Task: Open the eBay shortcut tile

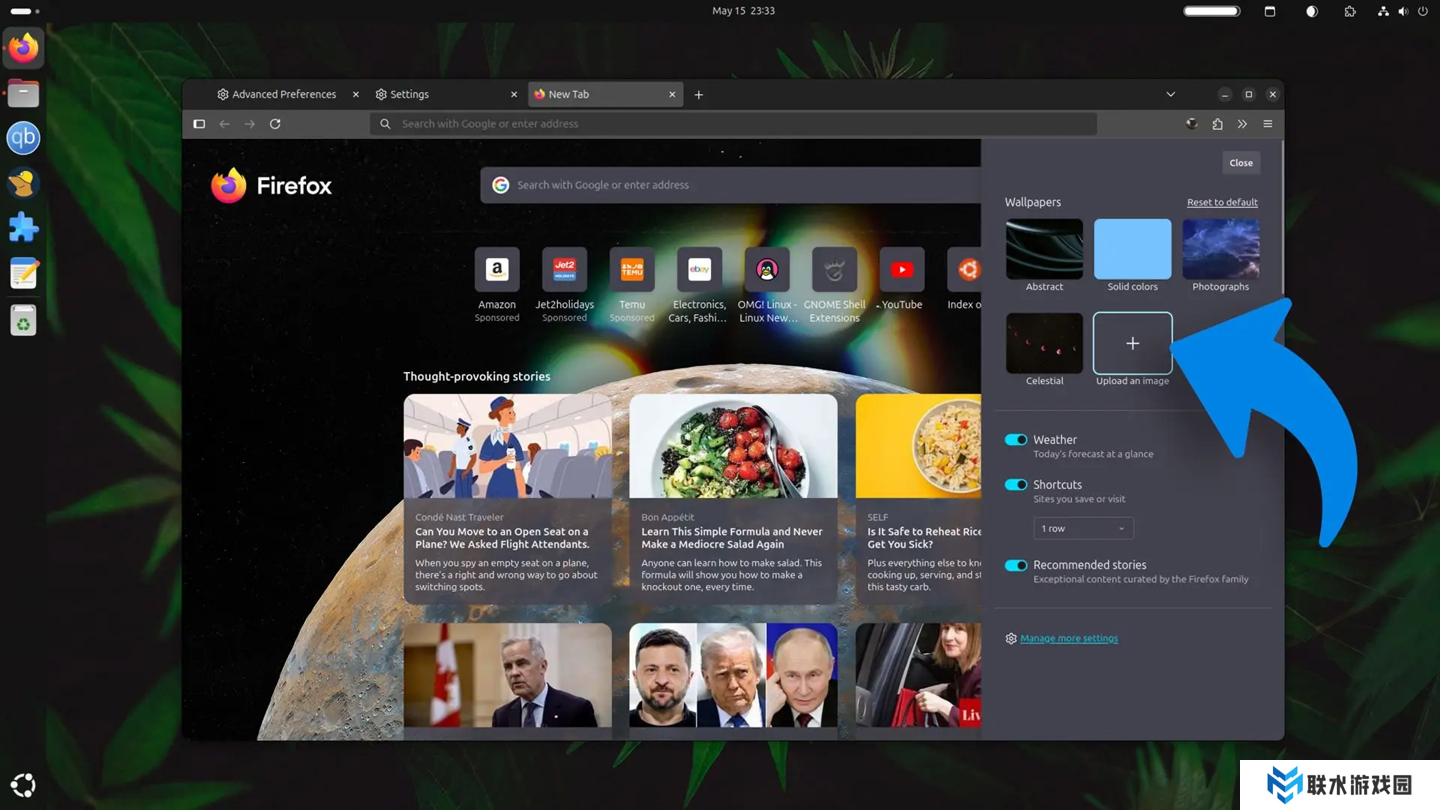Action: pos(699,270)
